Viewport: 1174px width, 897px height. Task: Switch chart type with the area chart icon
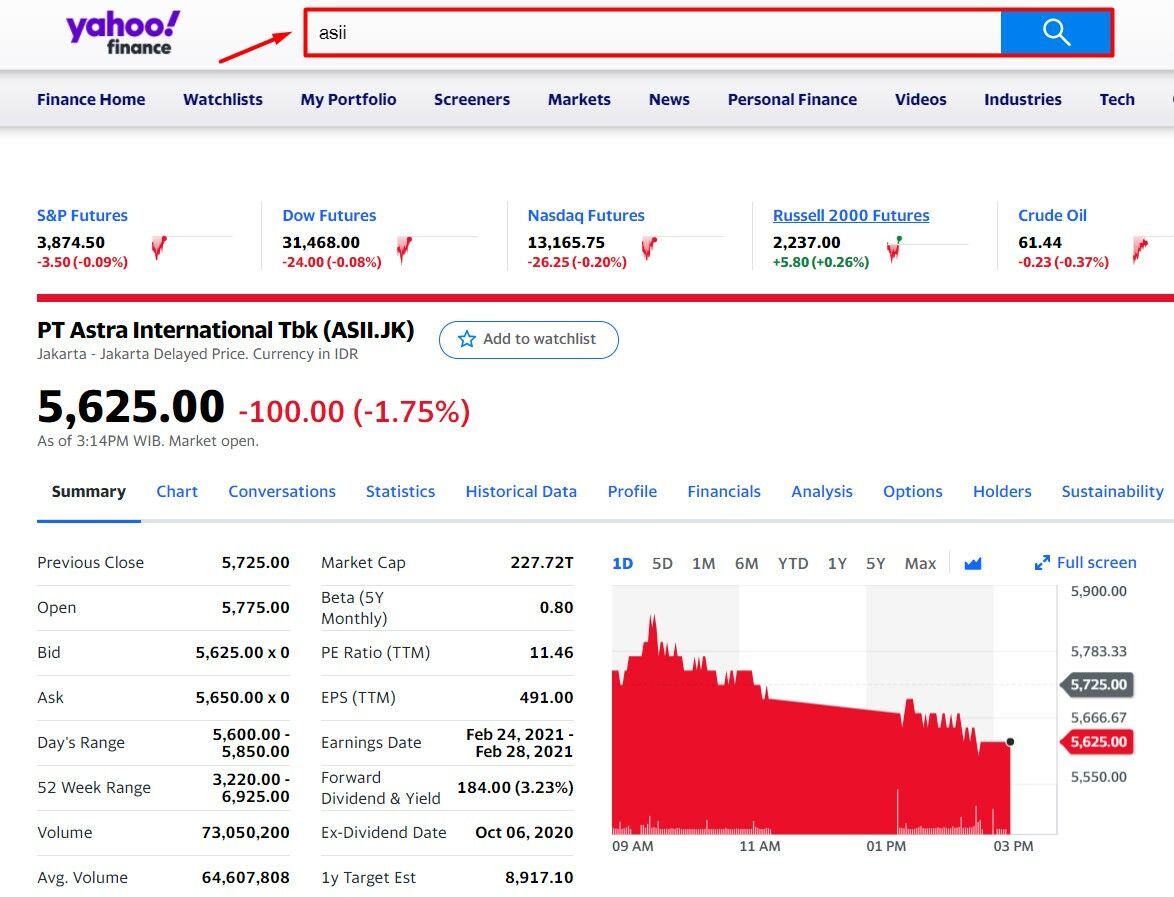(973, 563)
